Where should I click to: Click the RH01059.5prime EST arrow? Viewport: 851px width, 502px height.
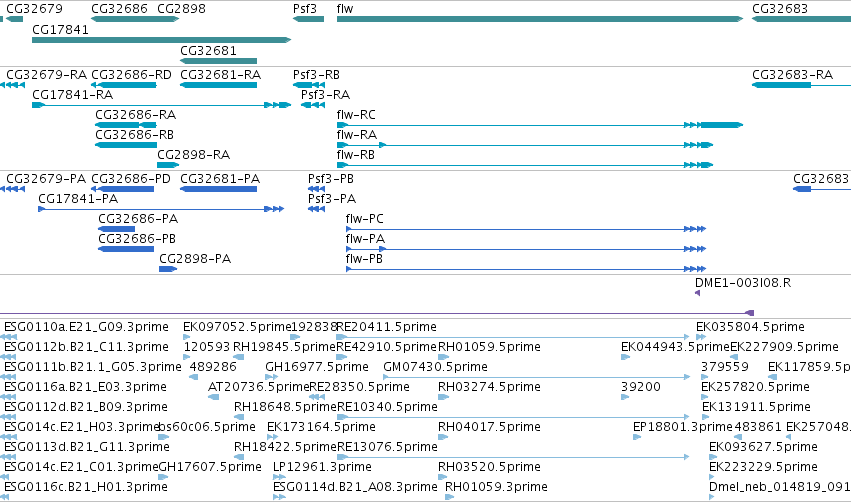point(443,357)
